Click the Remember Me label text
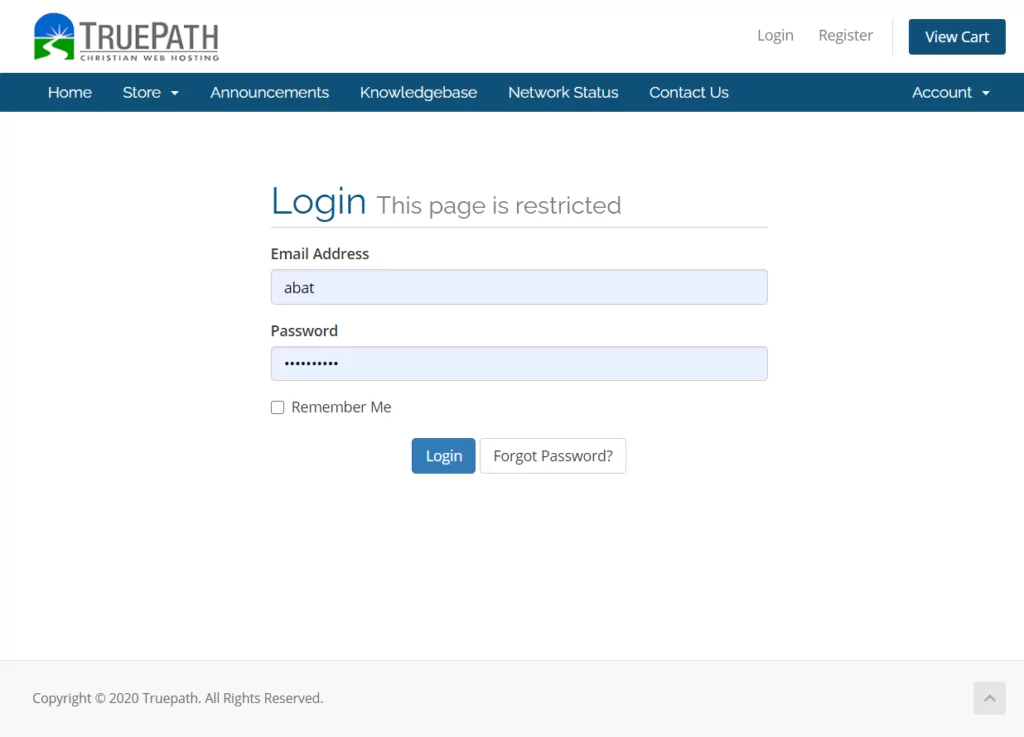Screen dimensions: 1024x737 pyautogui.click(x=341, y=408)
